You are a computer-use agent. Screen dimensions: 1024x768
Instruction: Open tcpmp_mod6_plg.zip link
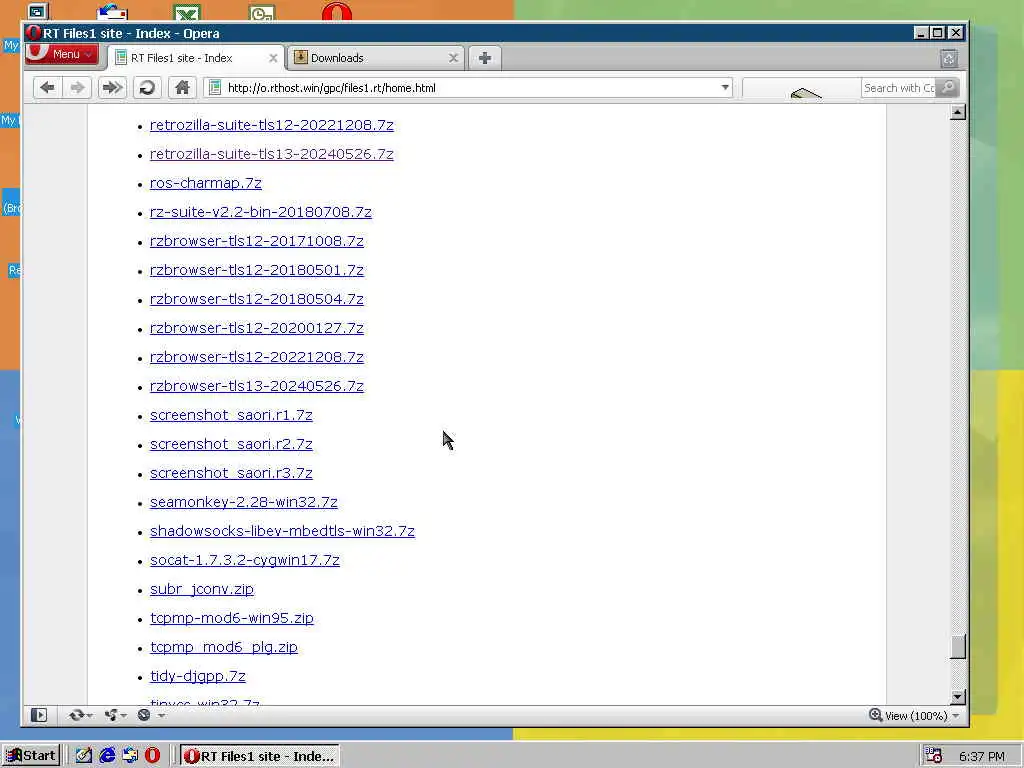click(224, 647)
